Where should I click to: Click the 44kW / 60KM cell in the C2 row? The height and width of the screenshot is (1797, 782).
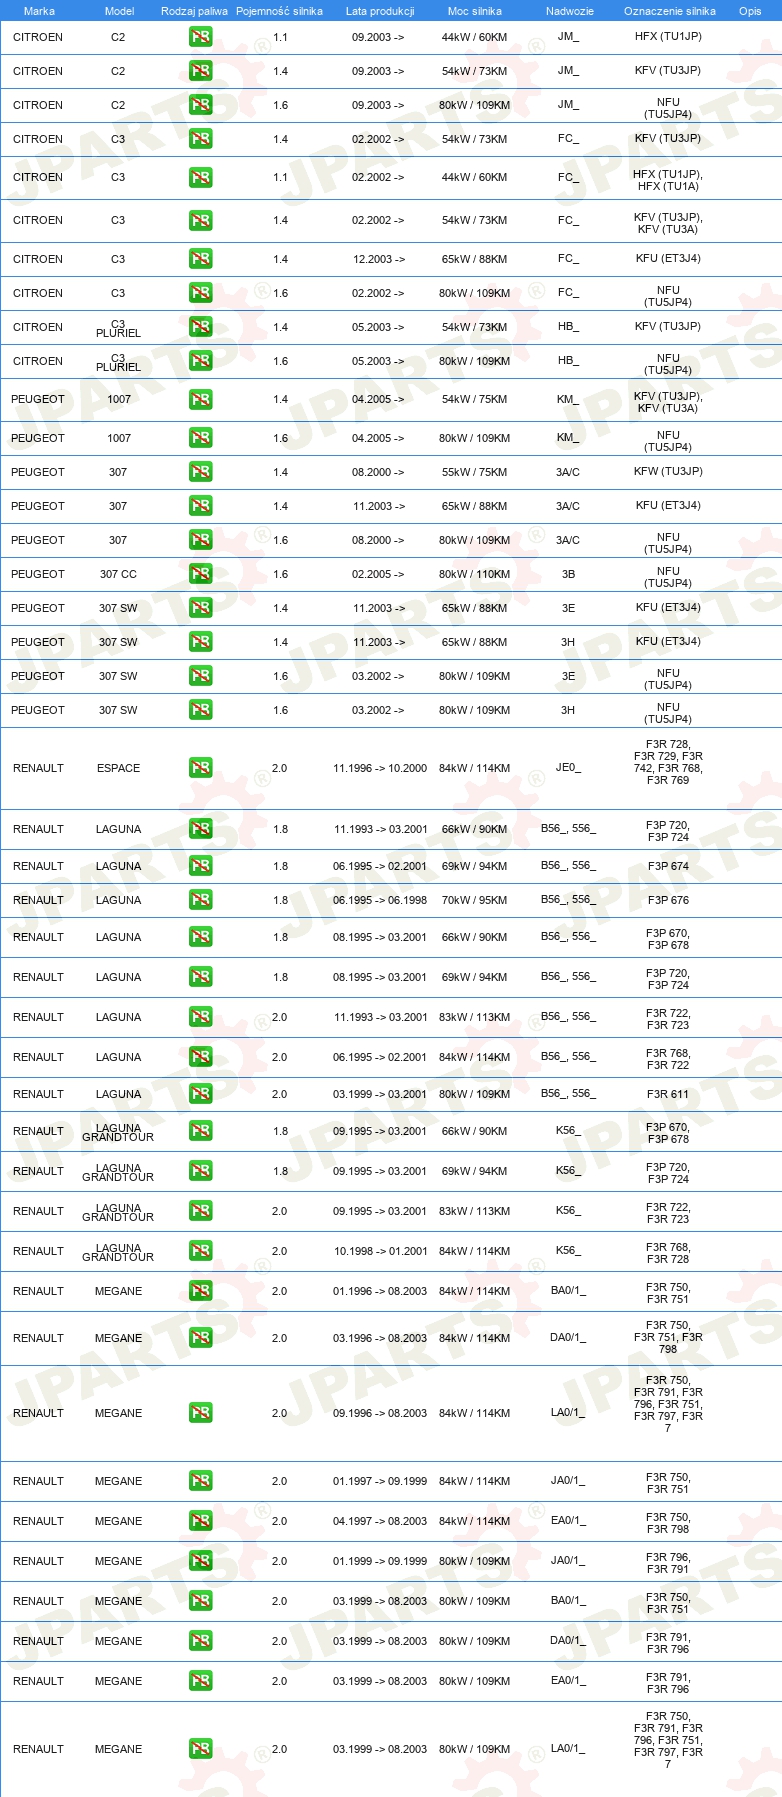[x=474, y=37]
